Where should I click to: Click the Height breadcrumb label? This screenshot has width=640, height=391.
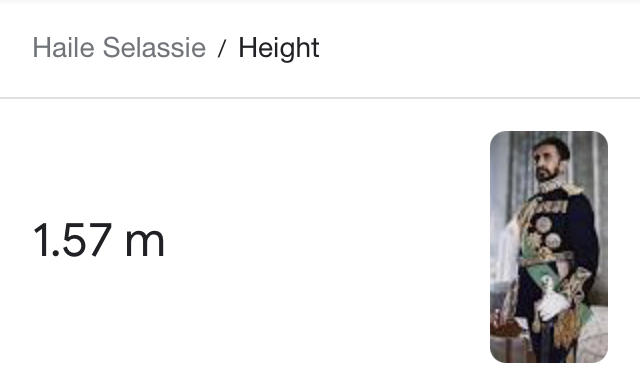(279, 49)
